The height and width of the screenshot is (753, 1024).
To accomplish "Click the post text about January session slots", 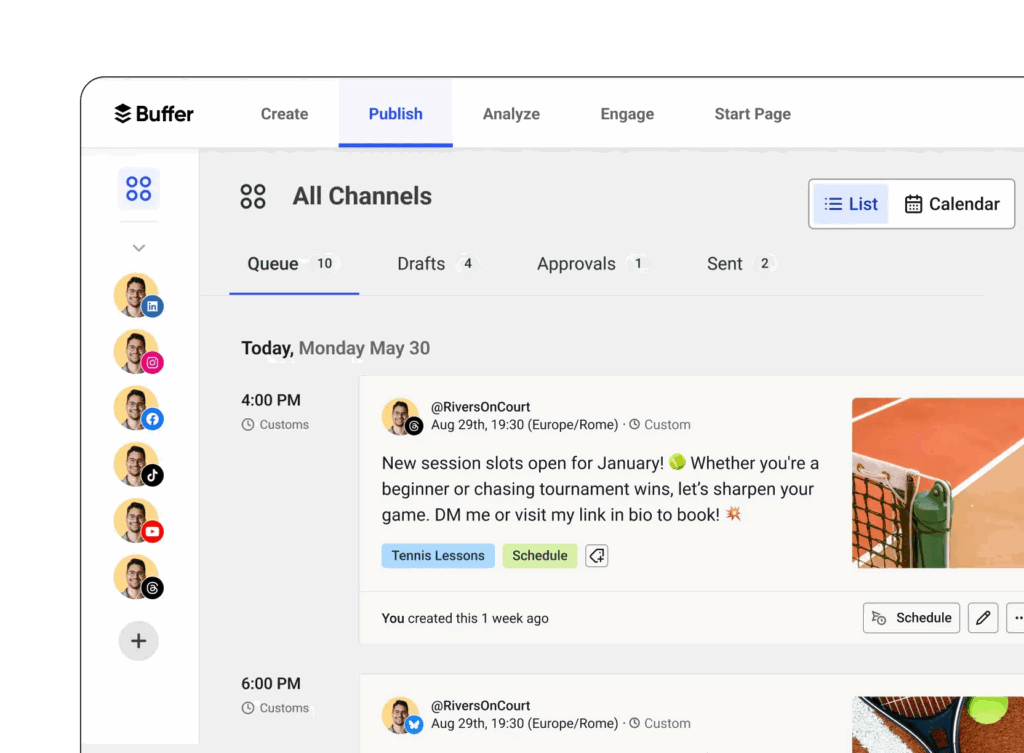I will pos(600,489).
